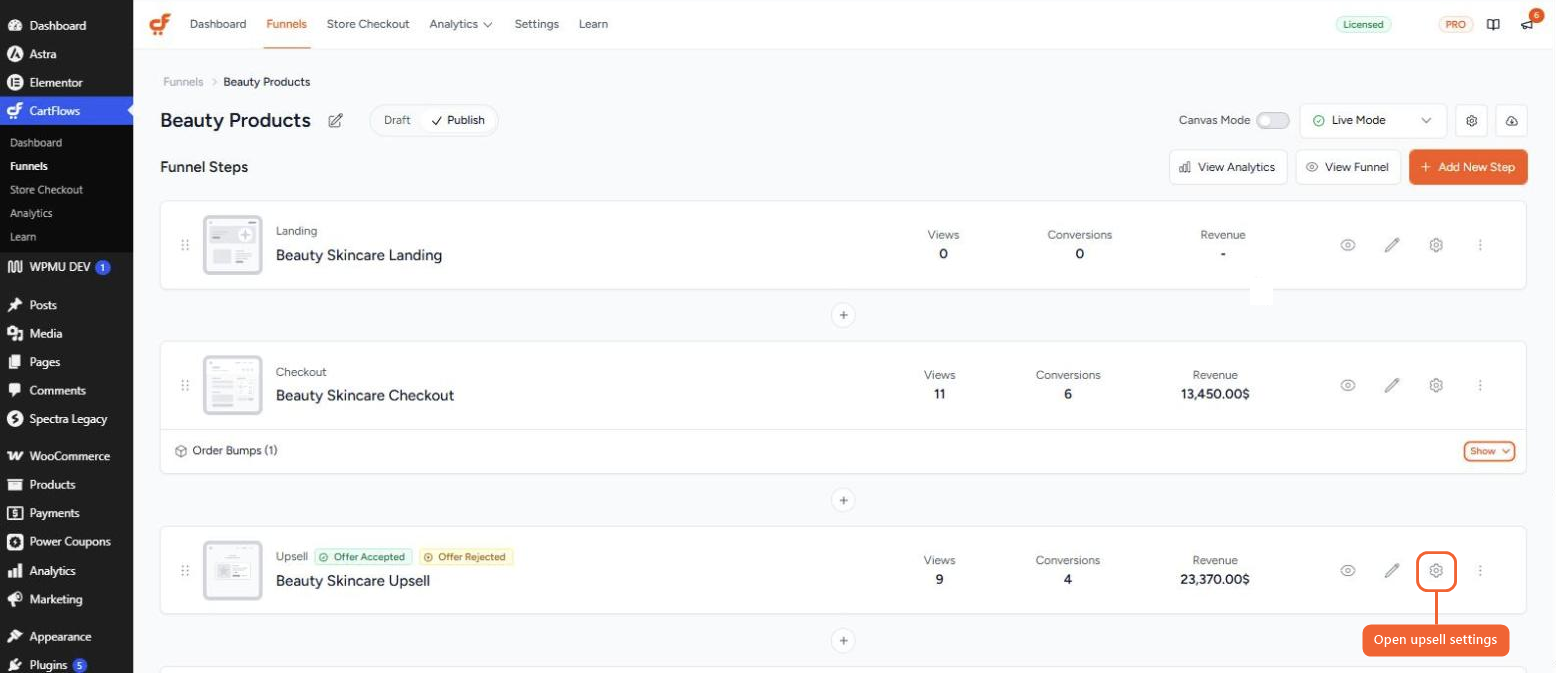Click the CartFlows logo icon
1556x673 pixels.
(159, 24)
